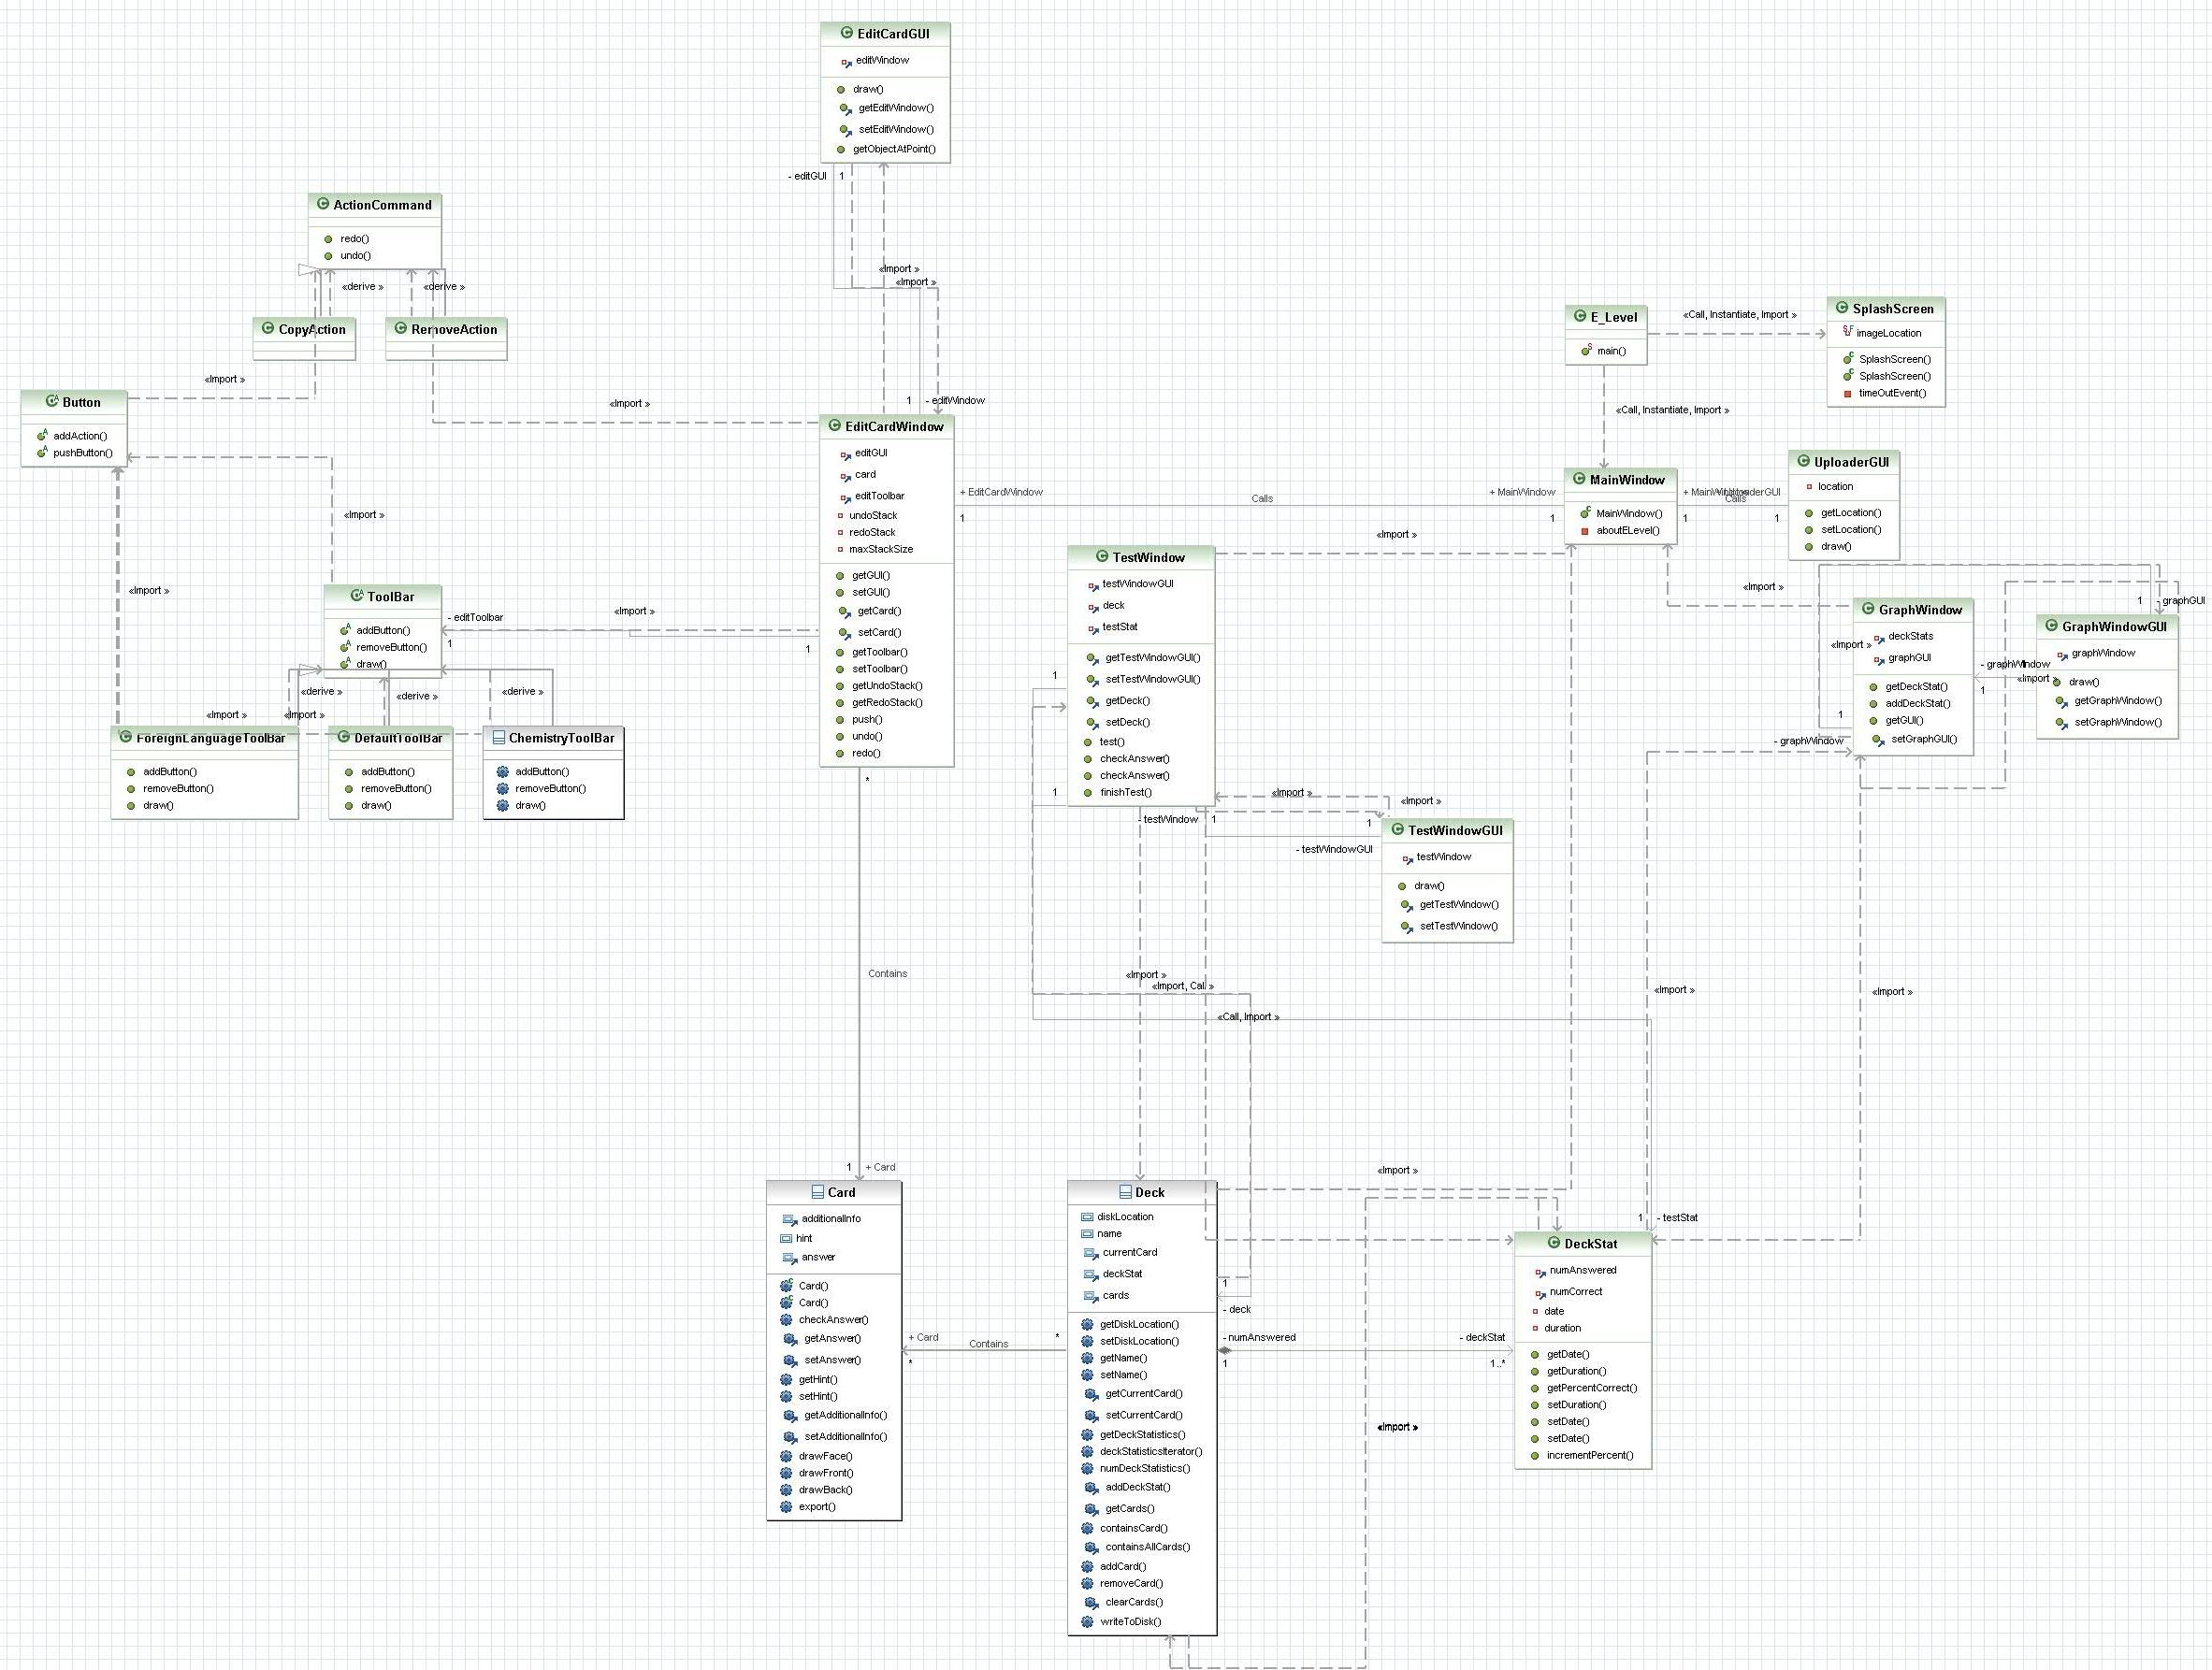Screen dimensions: 2212x1670
Task: Click the MainWindow class icon
Action: click(x=1579, y=479)
